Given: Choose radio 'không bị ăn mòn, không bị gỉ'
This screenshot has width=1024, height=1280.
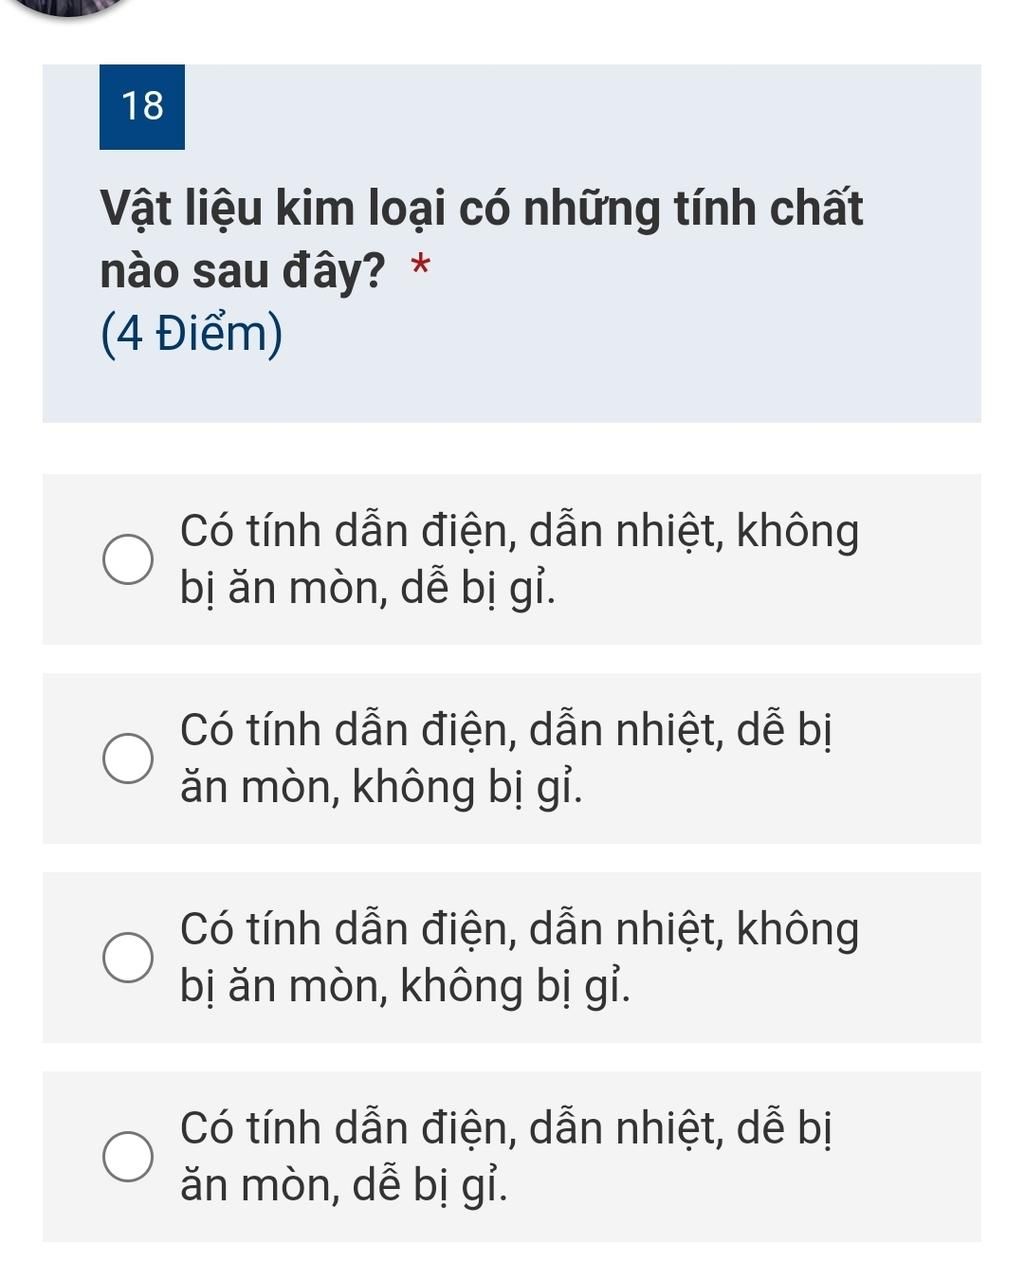Looking at the screenshot, I should tap(129, 958).
